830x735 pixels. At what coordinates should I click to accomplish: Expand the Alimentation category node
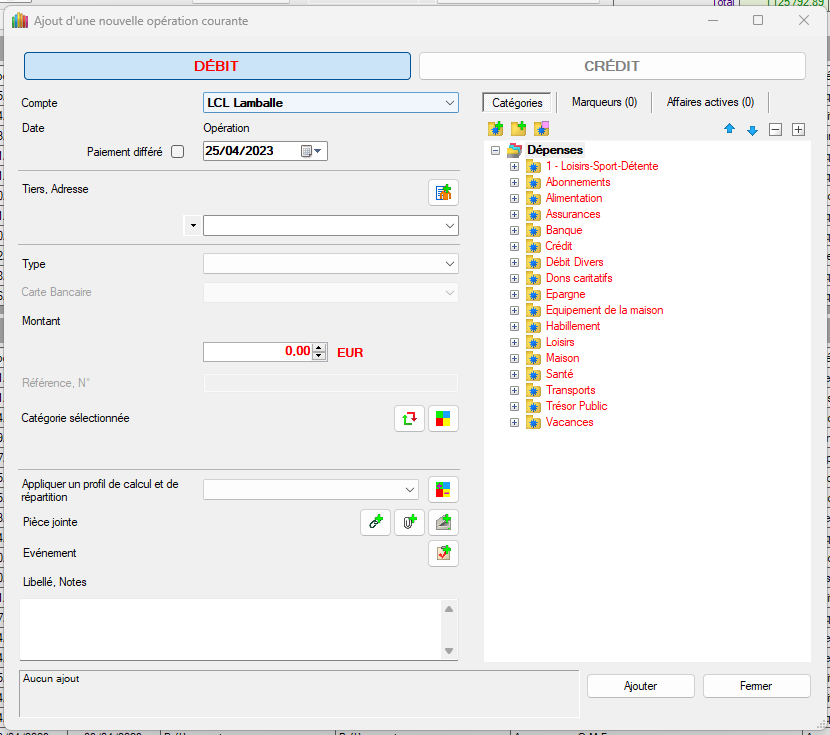(x=514, y=198)
